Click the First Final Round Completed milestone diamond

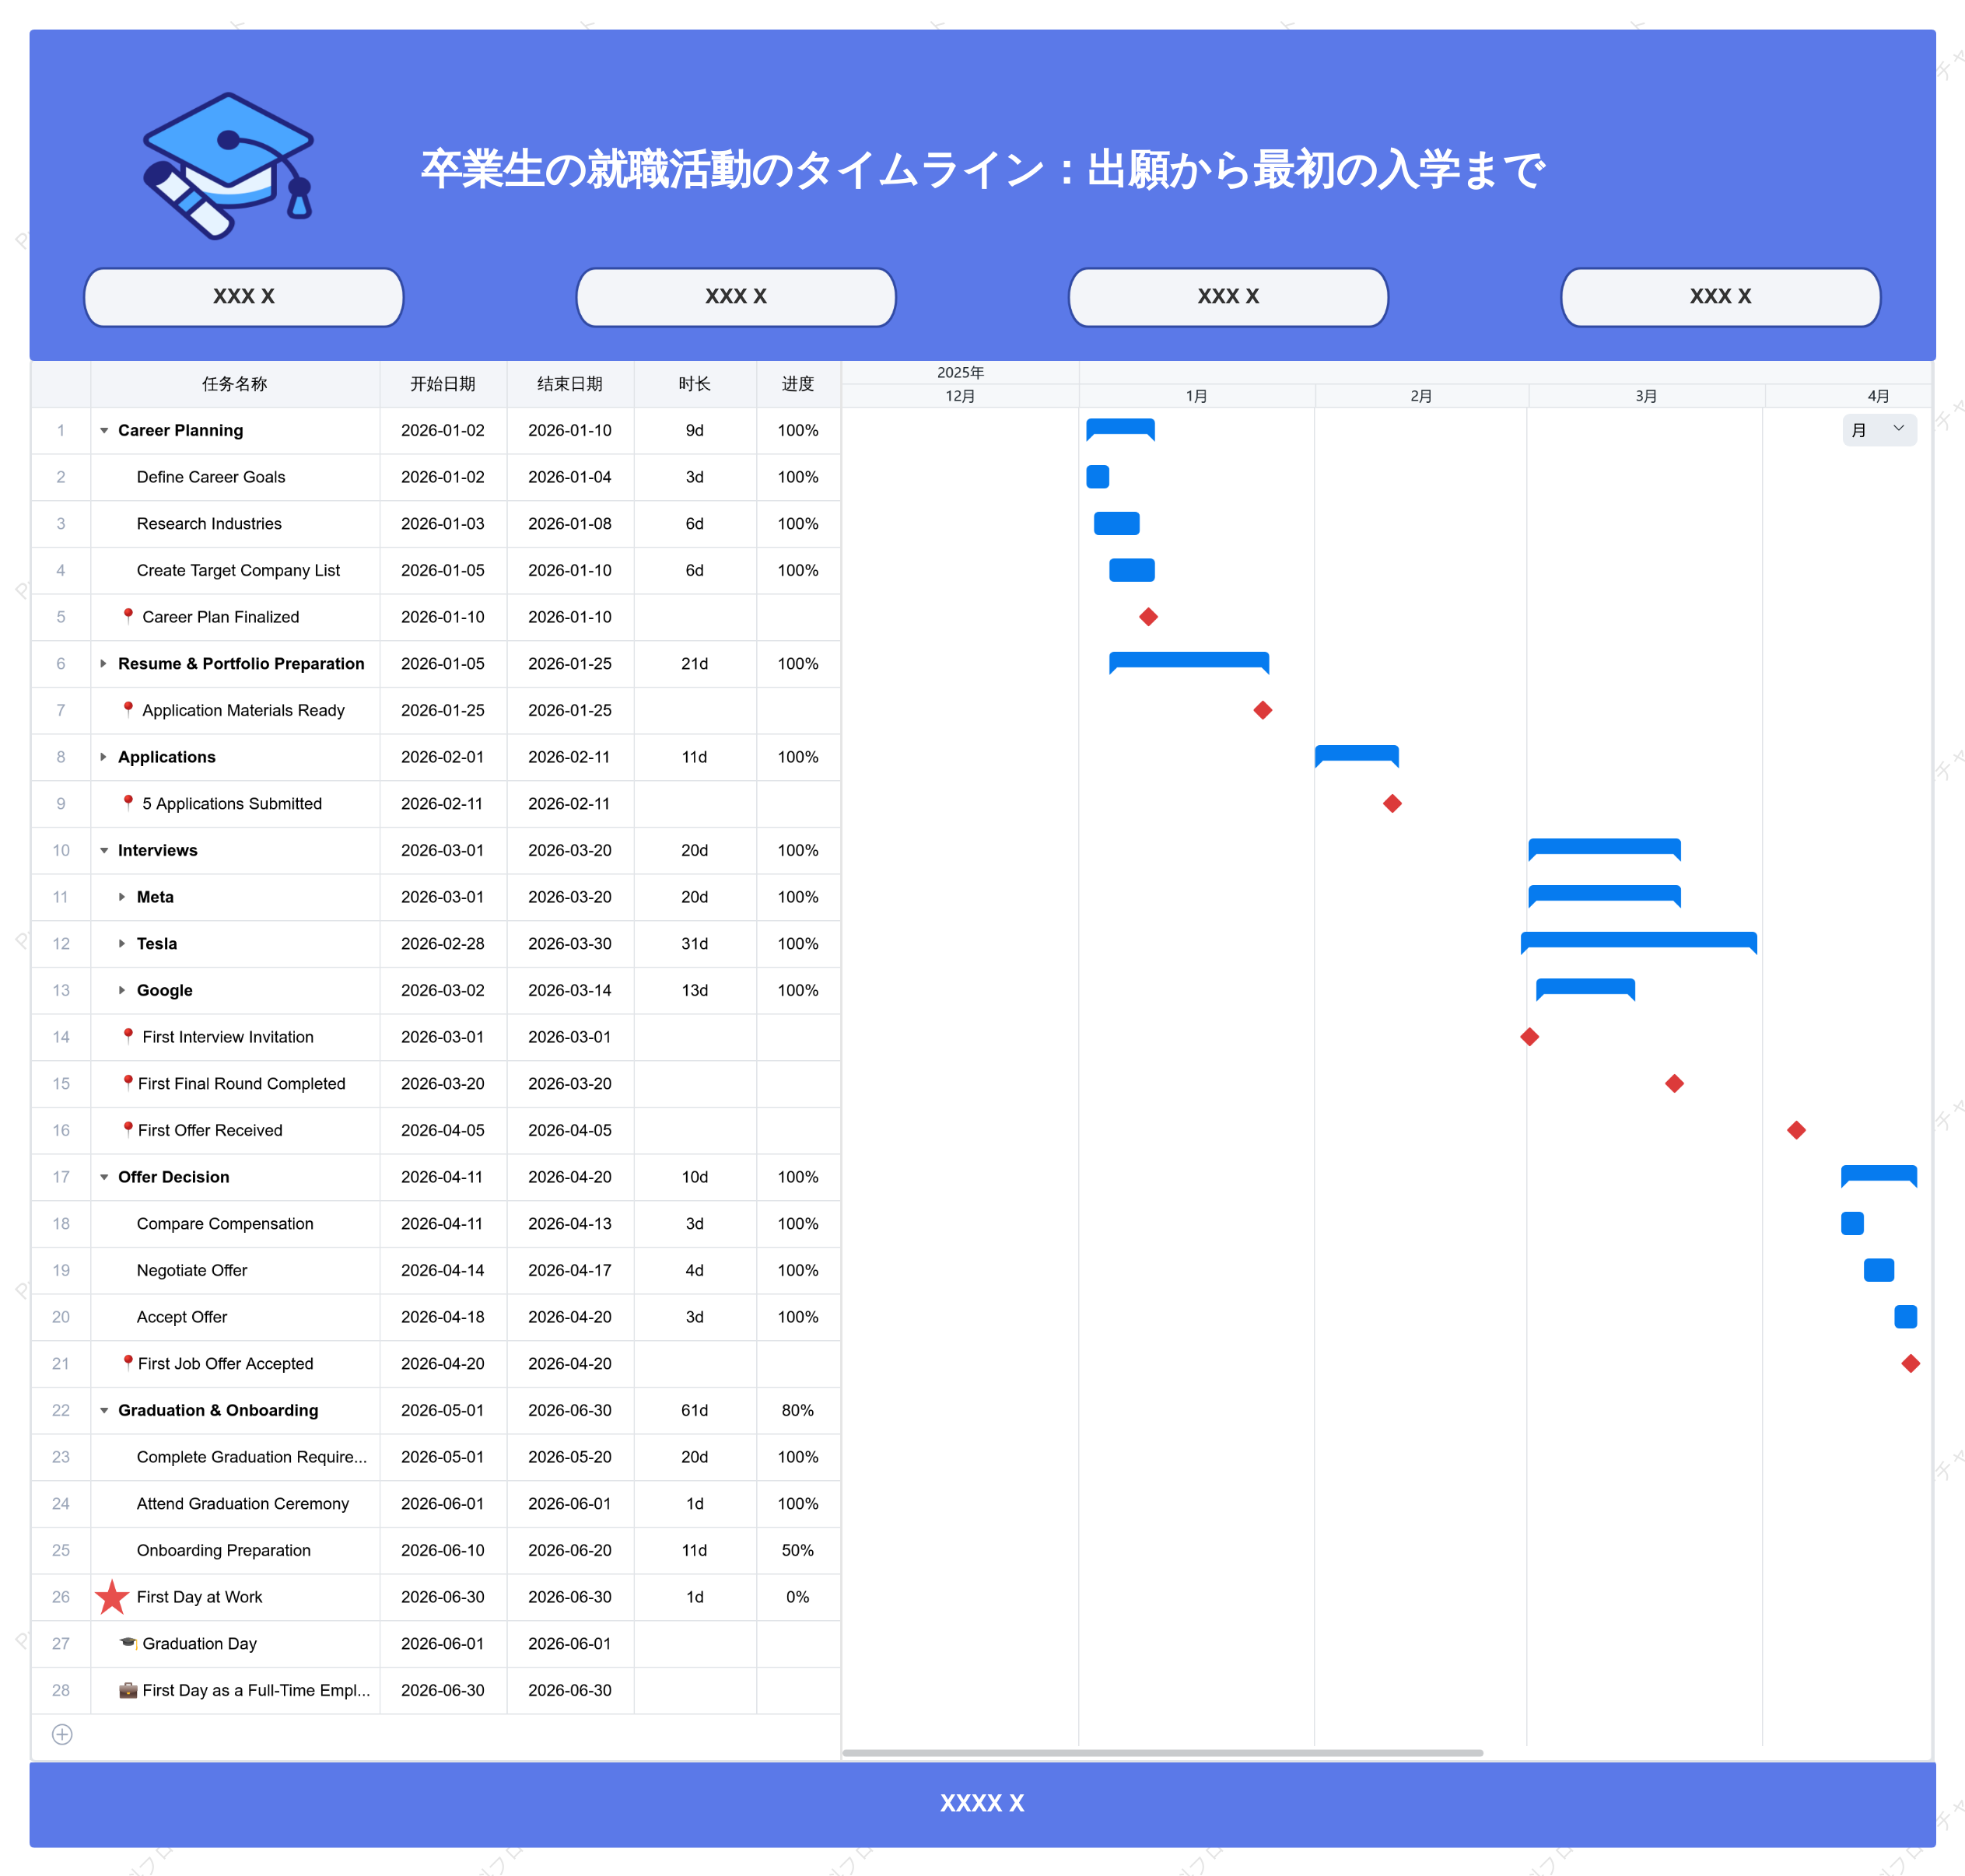(1674, 1083)
